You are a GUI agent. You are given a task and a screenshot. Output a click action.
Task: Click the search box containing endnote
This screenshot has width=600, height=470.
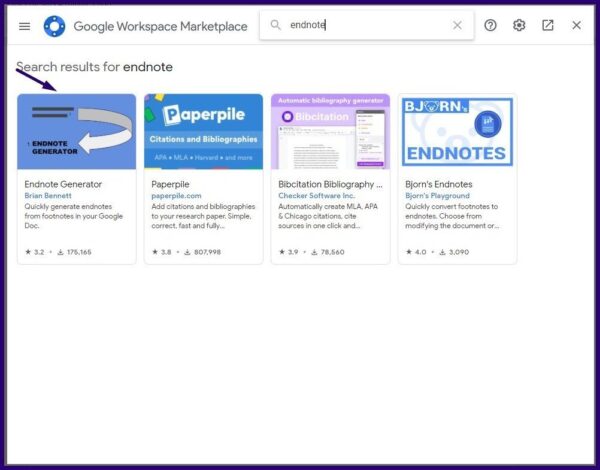click(367, 25)
